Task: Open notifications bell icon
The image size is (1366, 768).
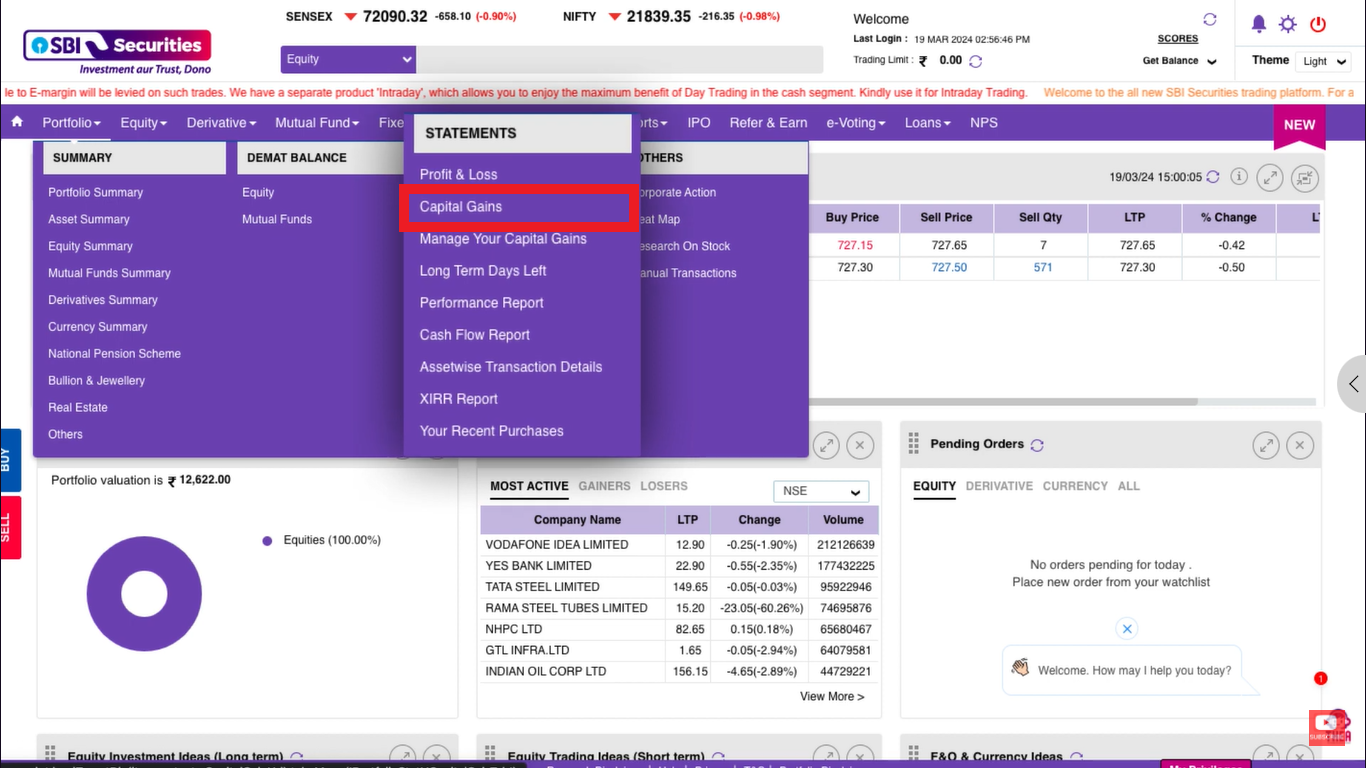Action: coord(1259,24)
